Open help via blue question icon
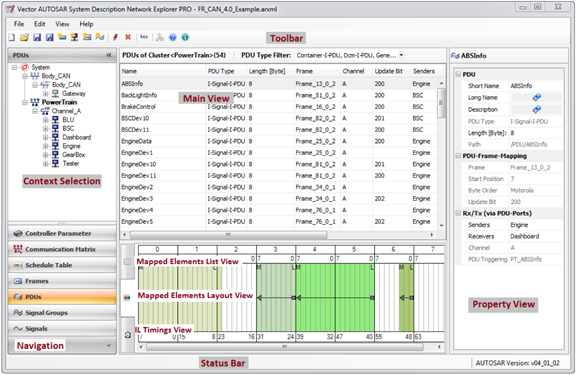 coord(173,37)
